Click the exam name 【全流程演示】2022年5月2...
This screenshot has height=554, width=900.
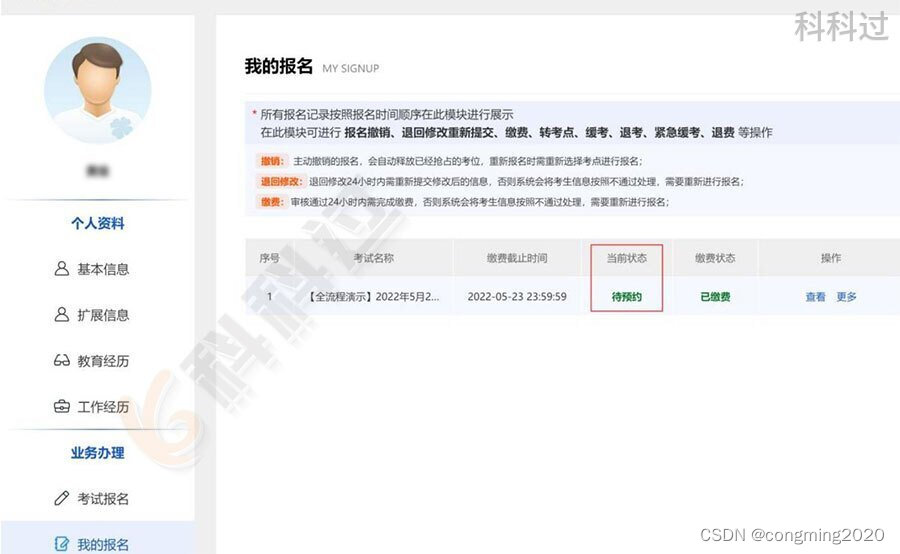tap(374, 297)
